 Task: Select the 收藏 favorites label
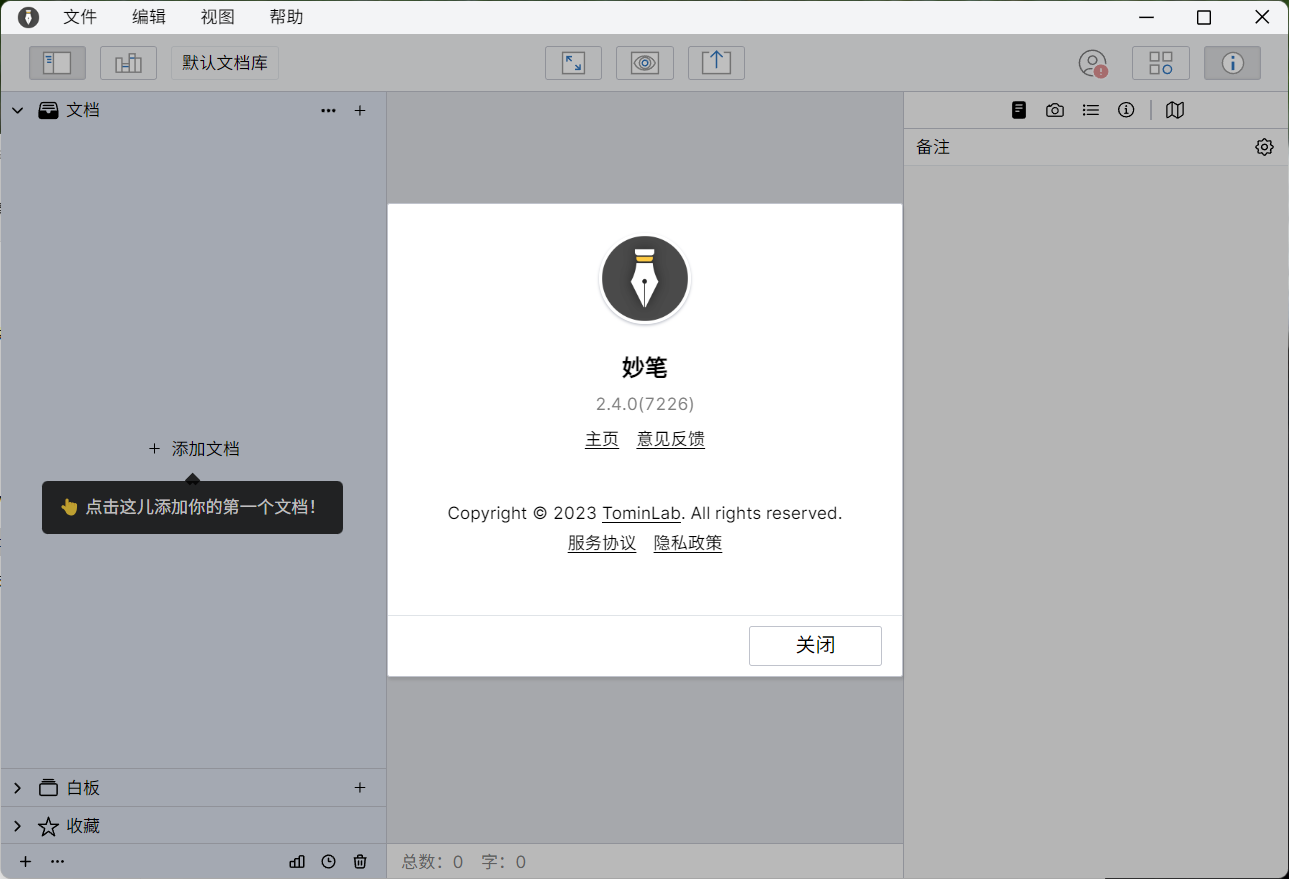point(84,826)
